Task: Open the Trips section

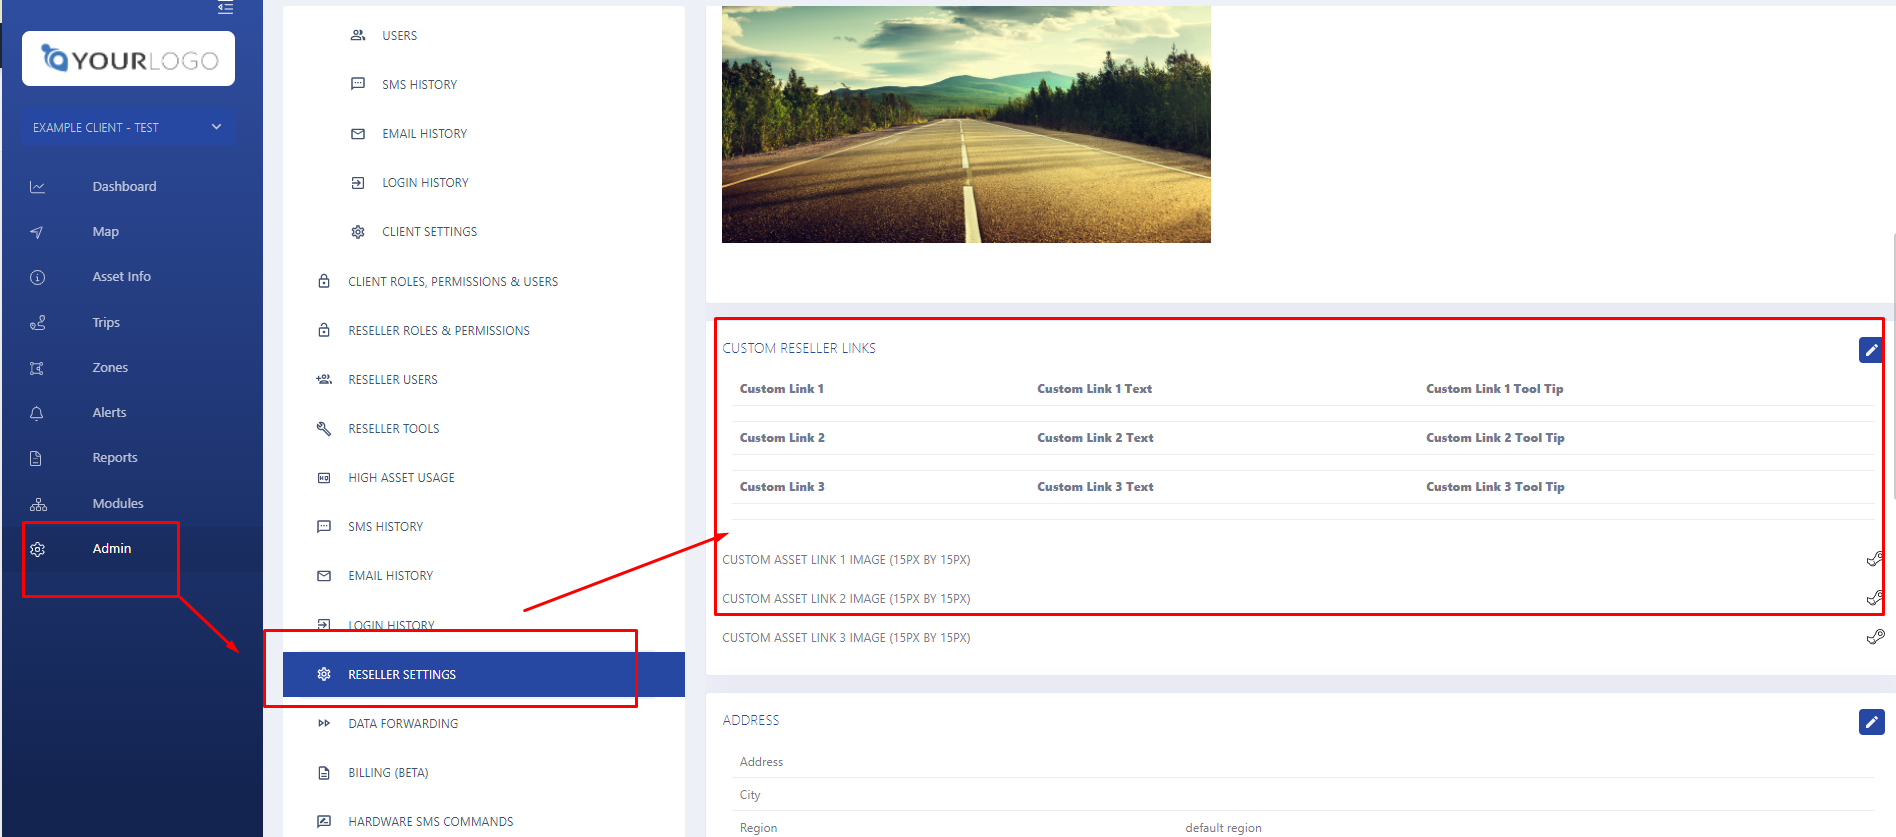Action: tap(106, 322)
